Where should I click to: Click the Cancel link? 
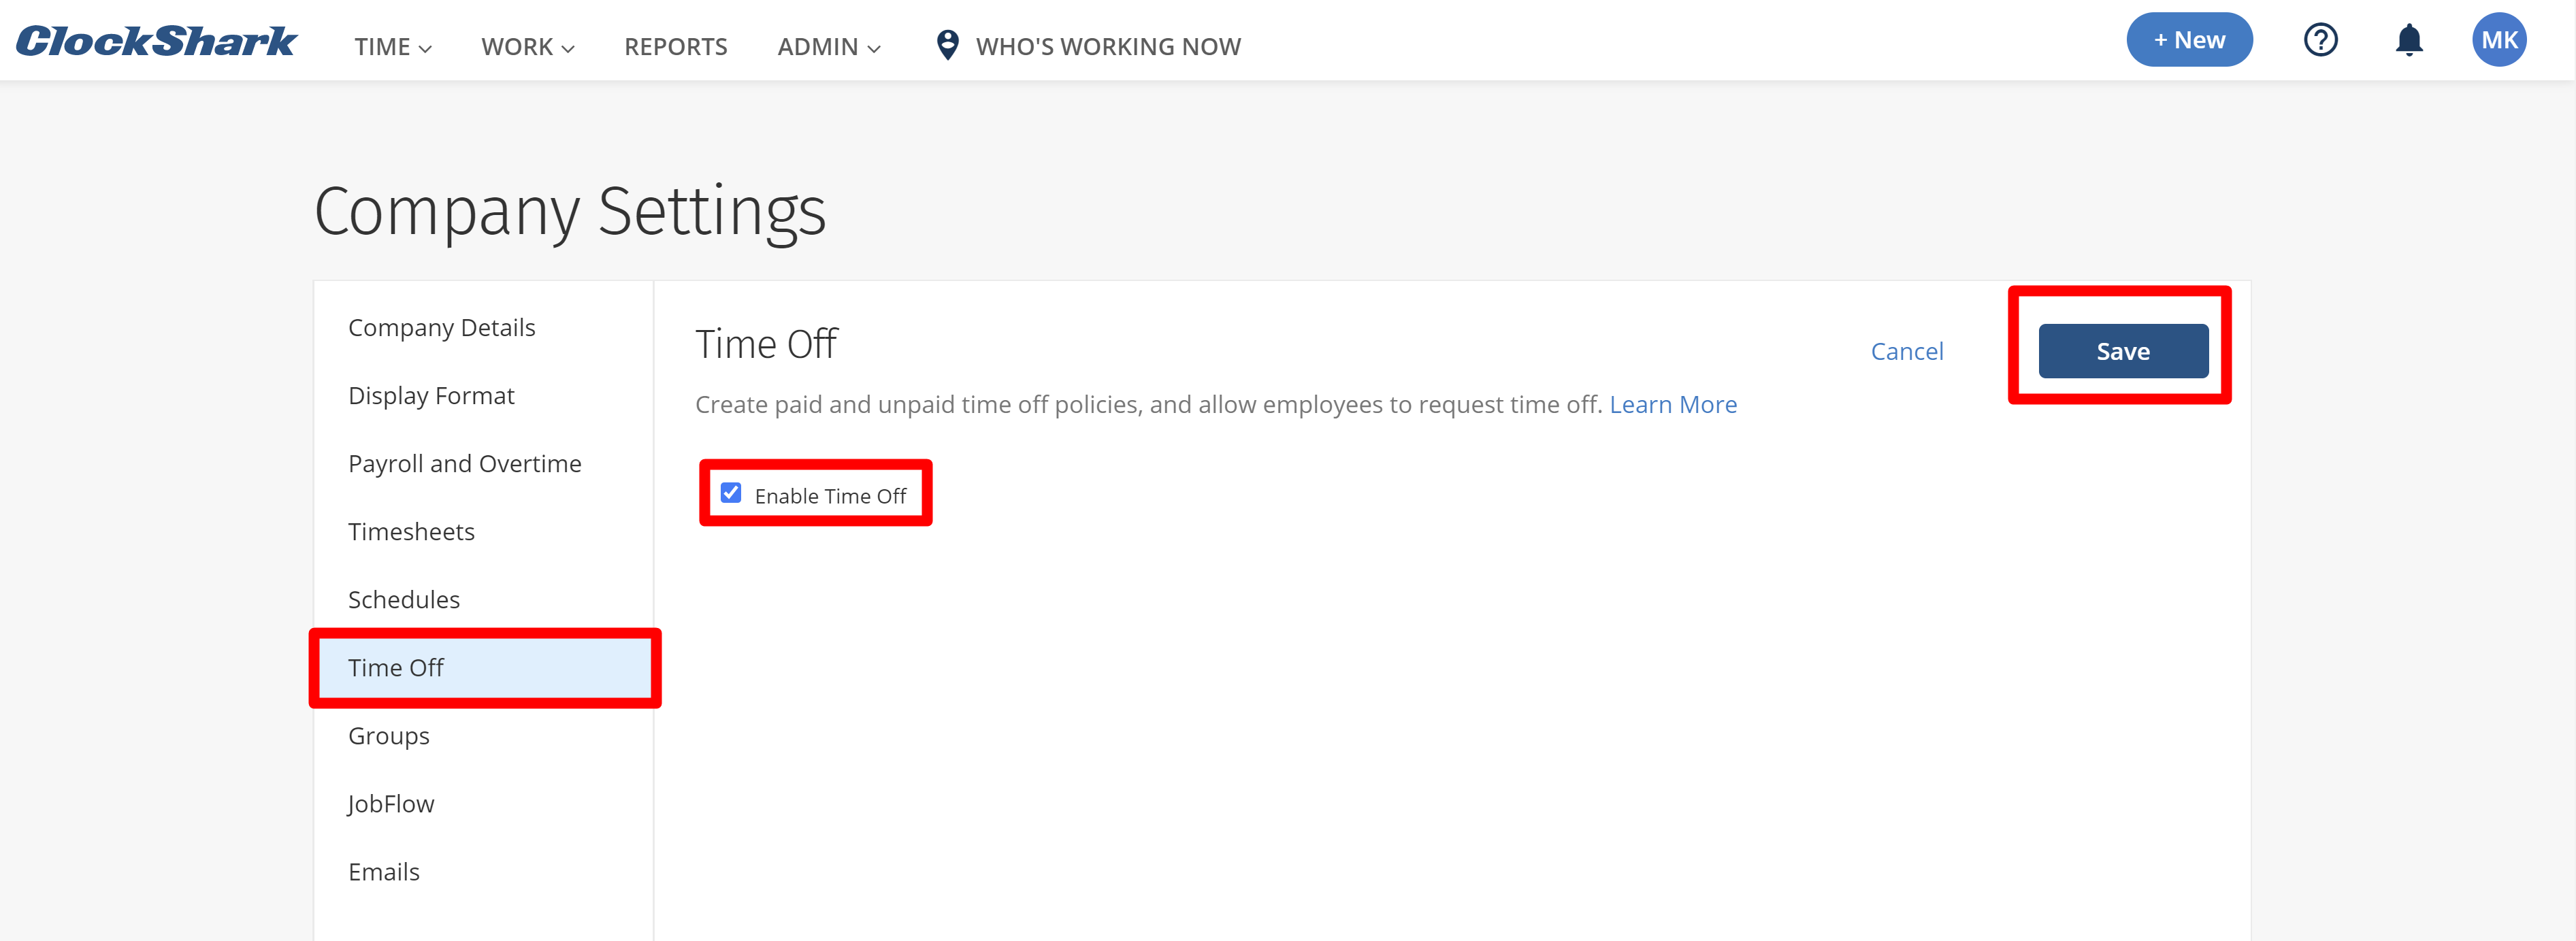tap(1907, 351)
